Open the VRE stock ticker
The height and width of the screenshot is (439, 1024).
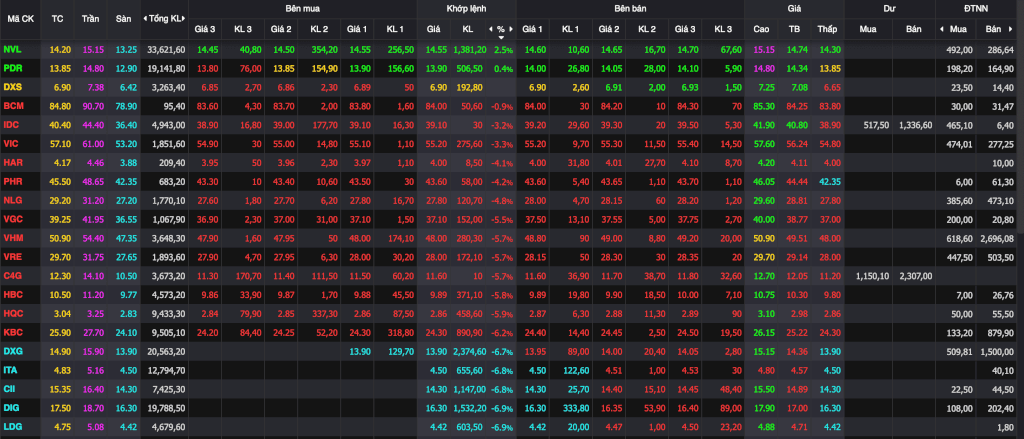tap(12, 256)
